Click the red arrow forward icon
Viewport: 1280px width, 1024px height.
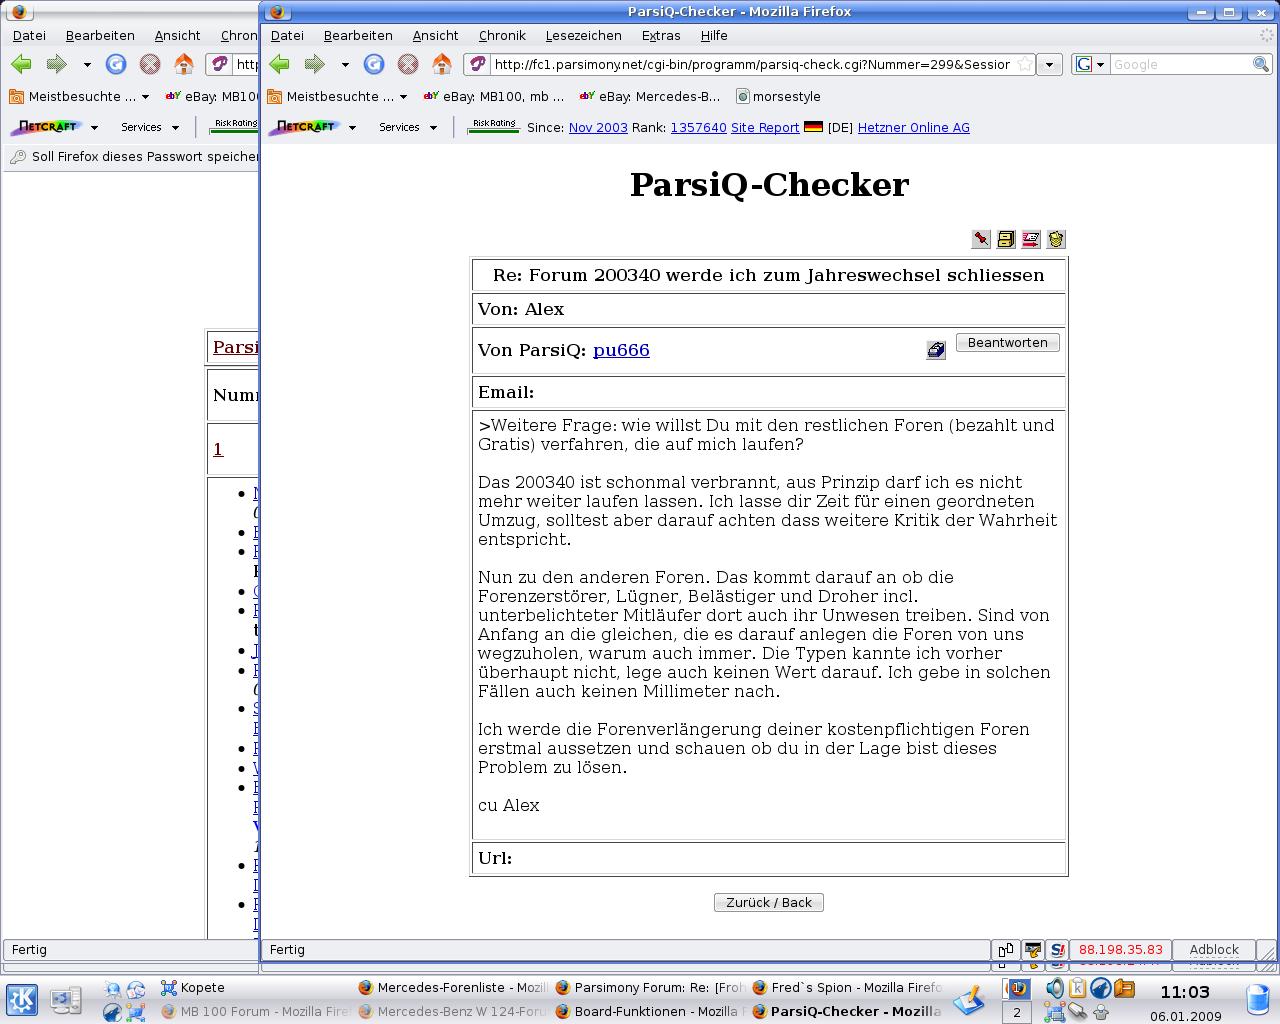click(1031, 239)
